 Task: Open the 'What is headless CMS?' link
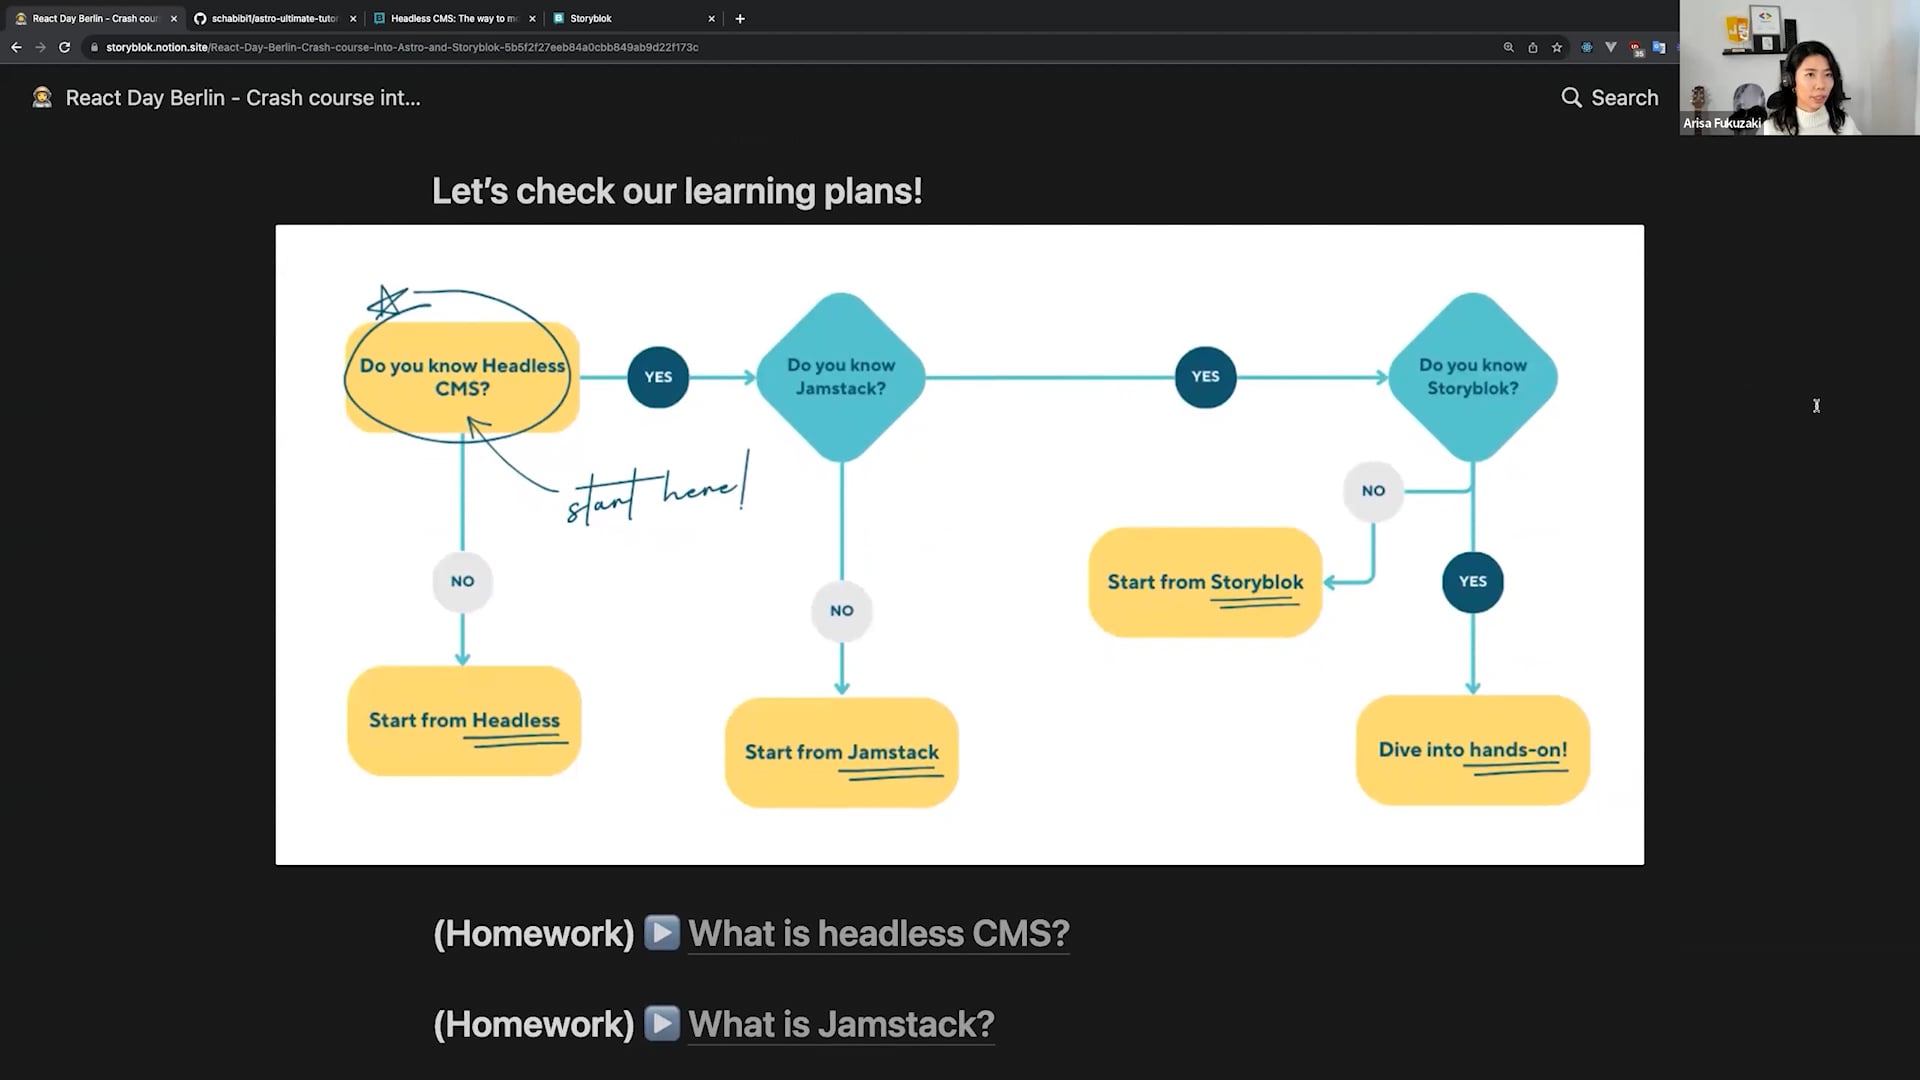pos(879,933)
